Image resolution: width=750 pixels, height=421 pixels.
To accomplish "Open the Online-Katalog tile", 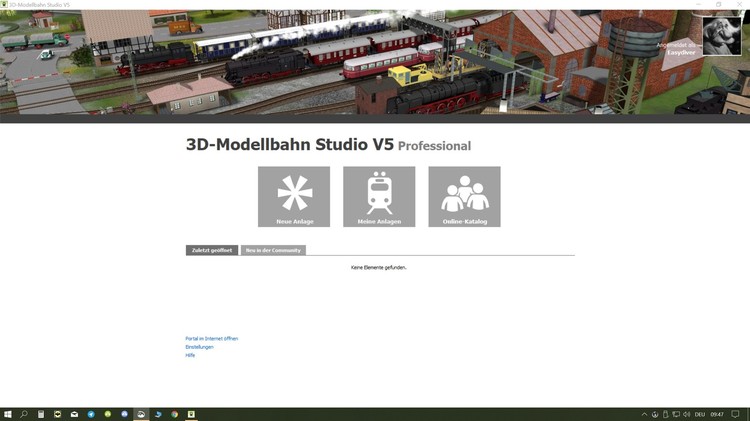I will tap(464, 197).
